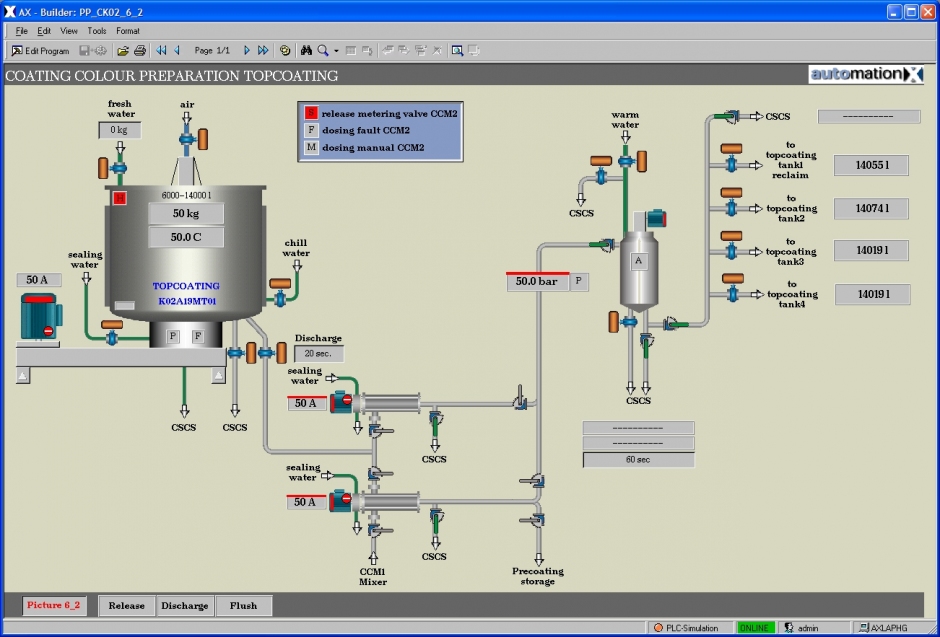Click the red S release metering valve indicator

(x=311, y=113)
